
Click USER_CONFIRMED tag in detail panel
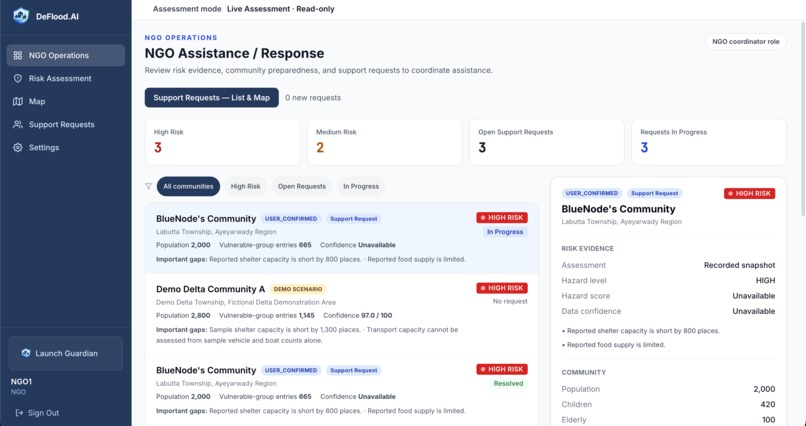click(592, 193)
